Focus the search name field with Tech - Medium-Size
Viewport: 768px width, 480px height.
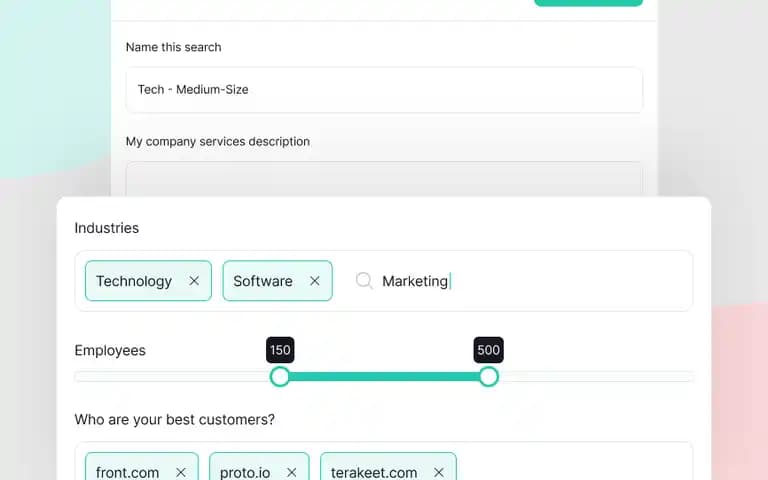tap(384, 90)
